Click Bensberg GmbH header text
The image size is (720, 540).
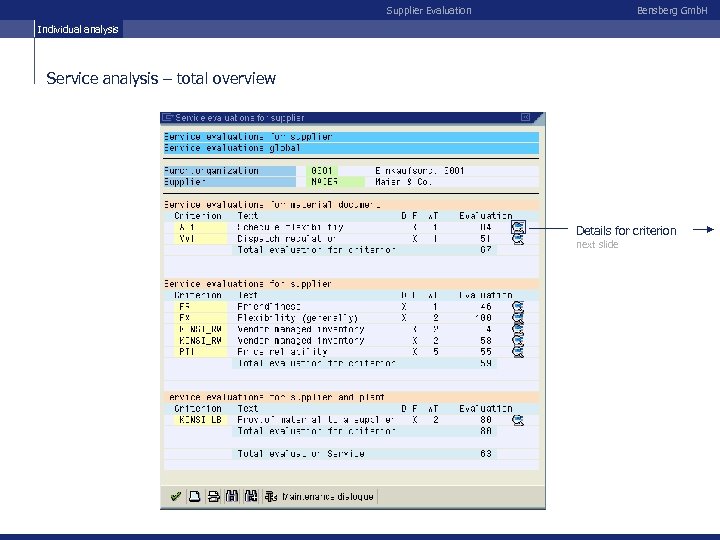pos(672,11)
